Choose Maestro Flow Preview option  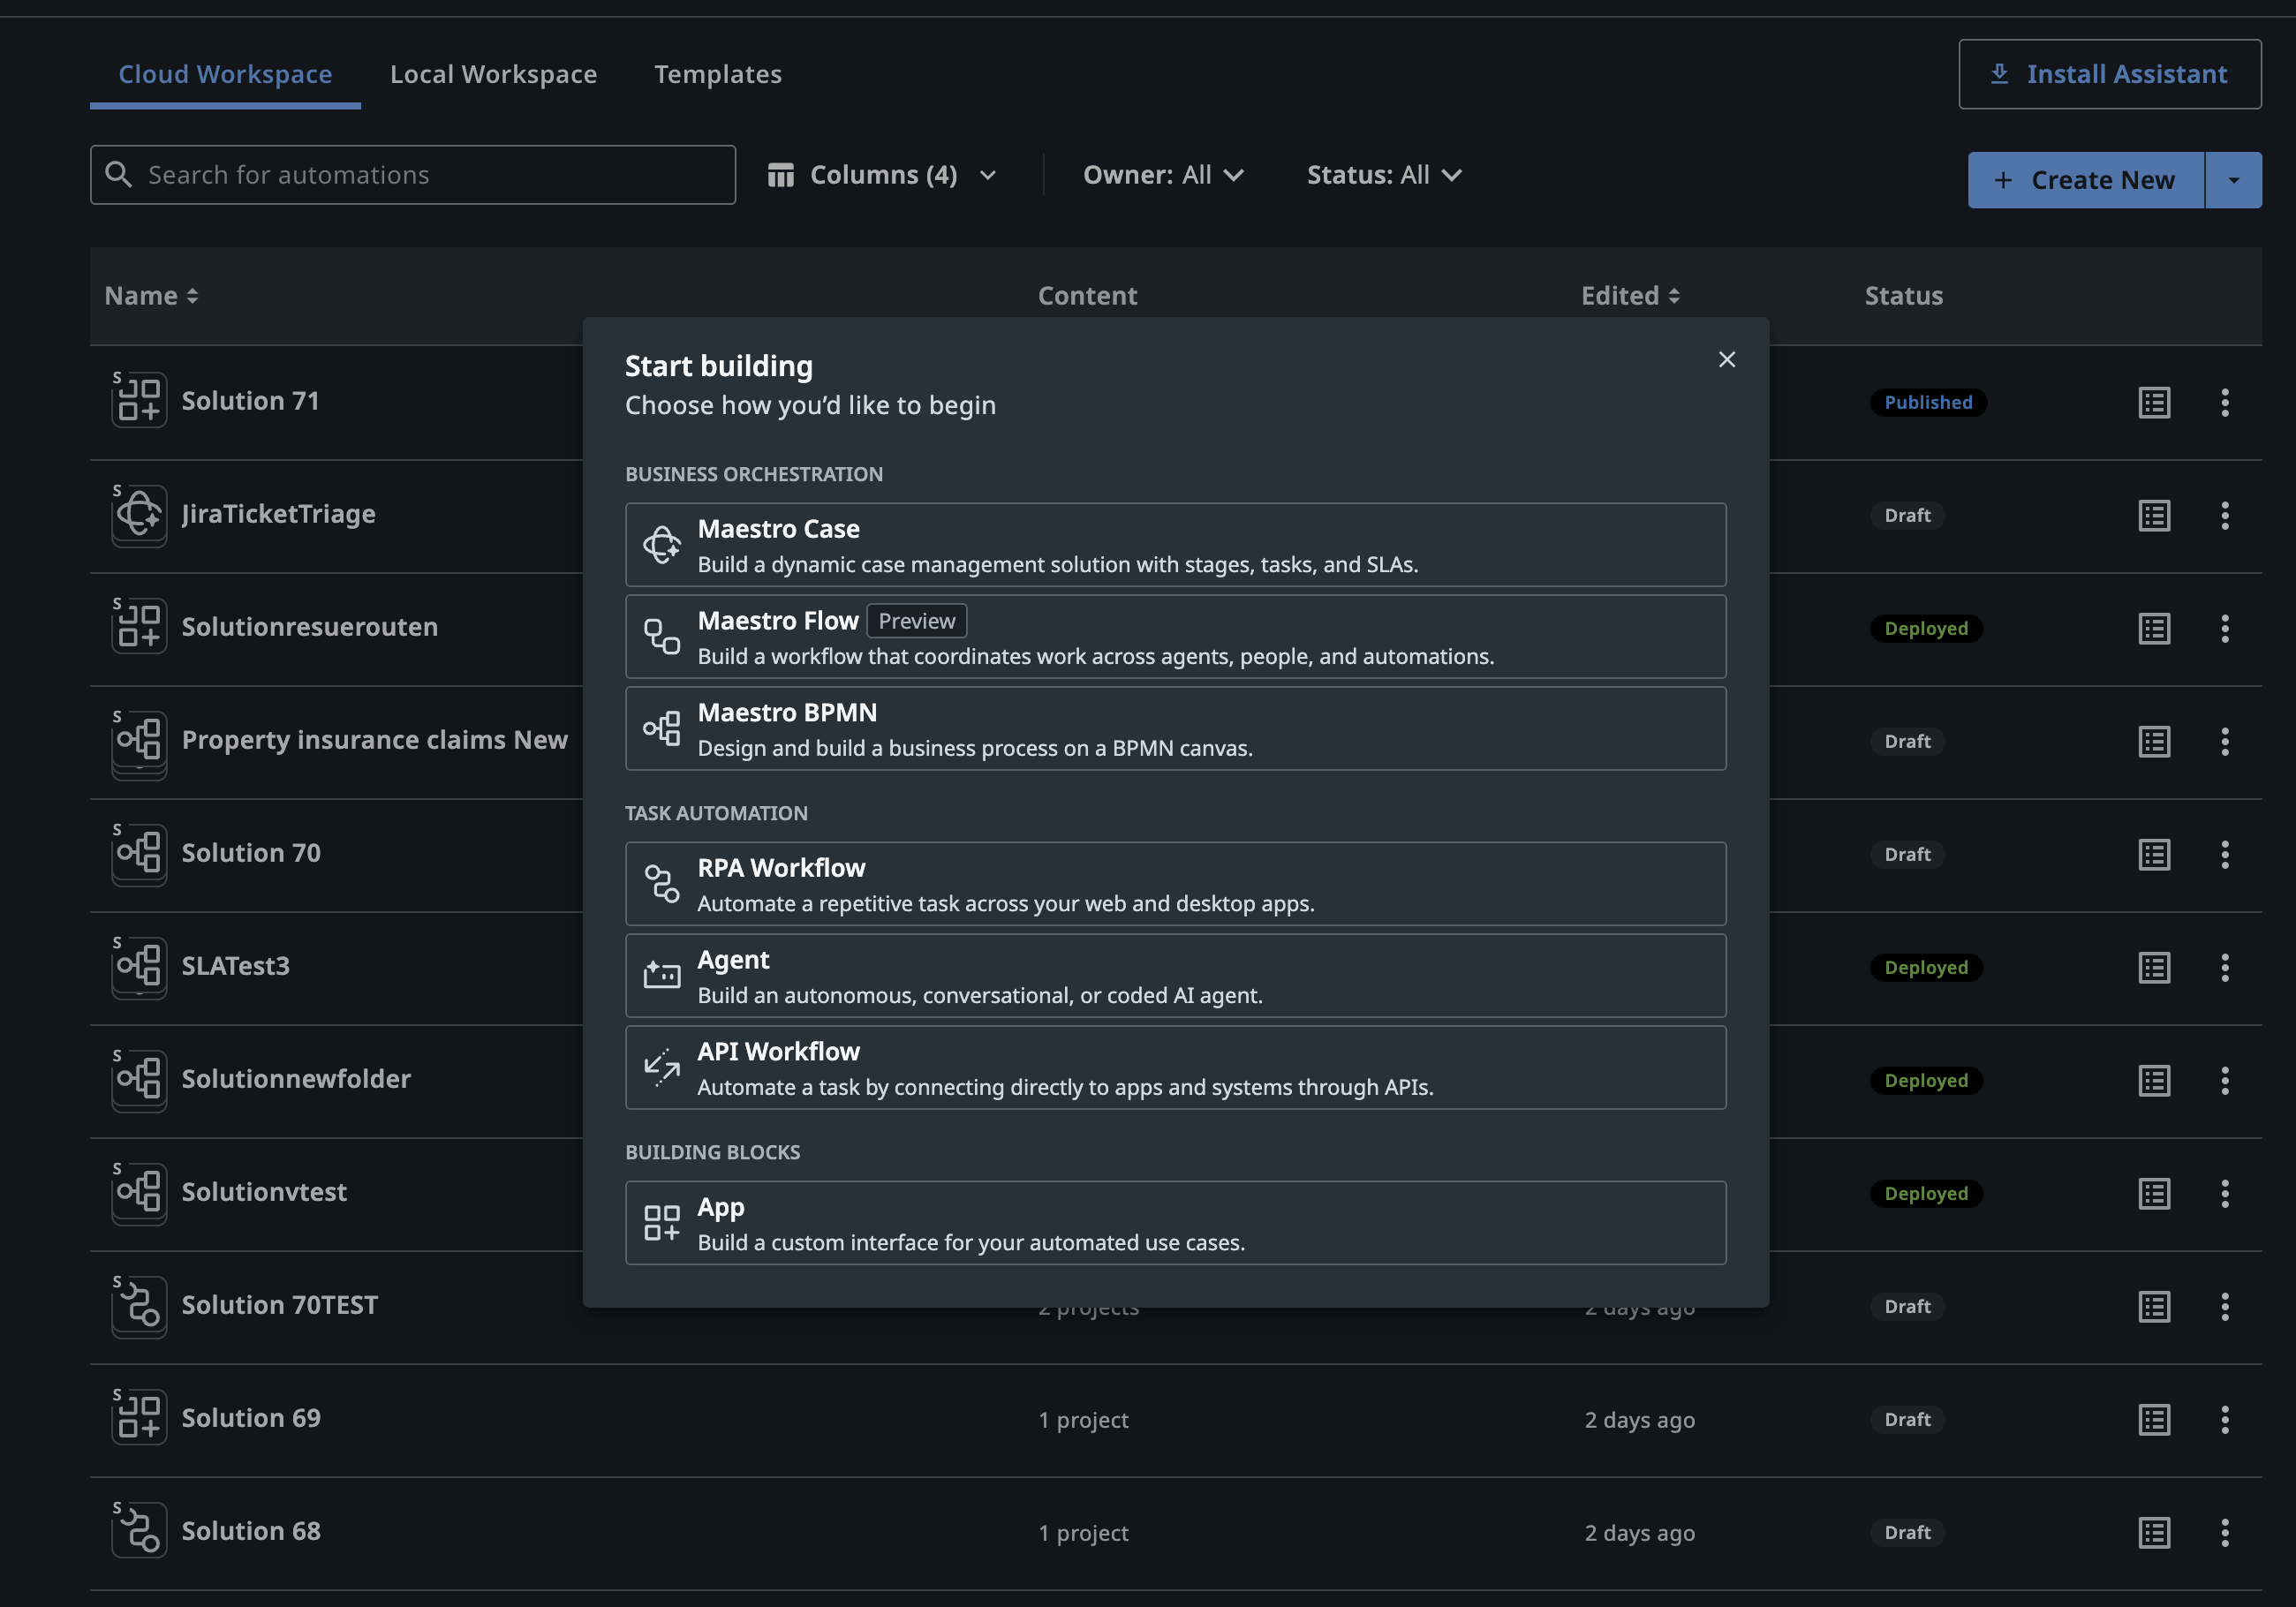[1176, 637]
